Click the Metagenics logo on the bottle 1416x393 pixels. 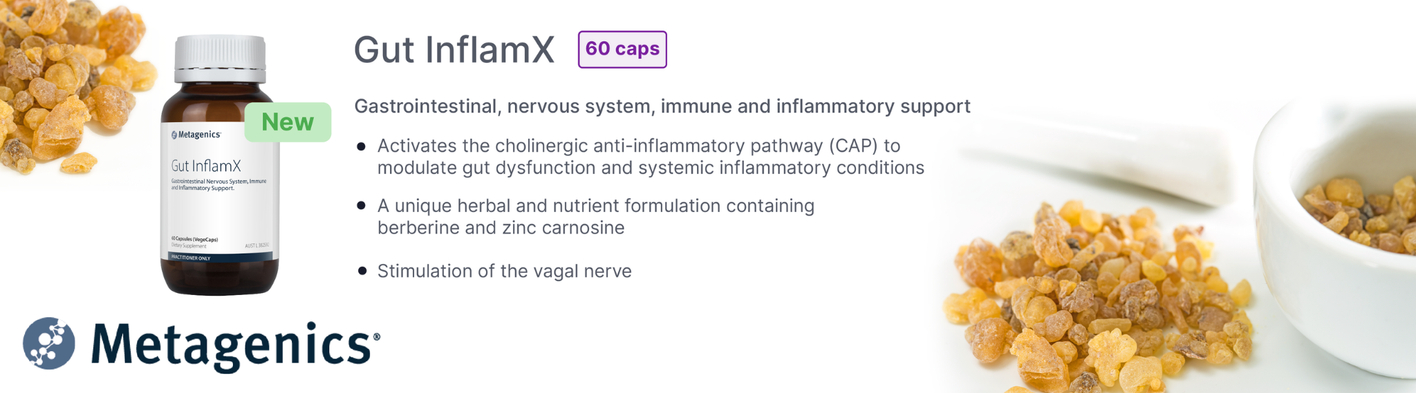point(196,134)
